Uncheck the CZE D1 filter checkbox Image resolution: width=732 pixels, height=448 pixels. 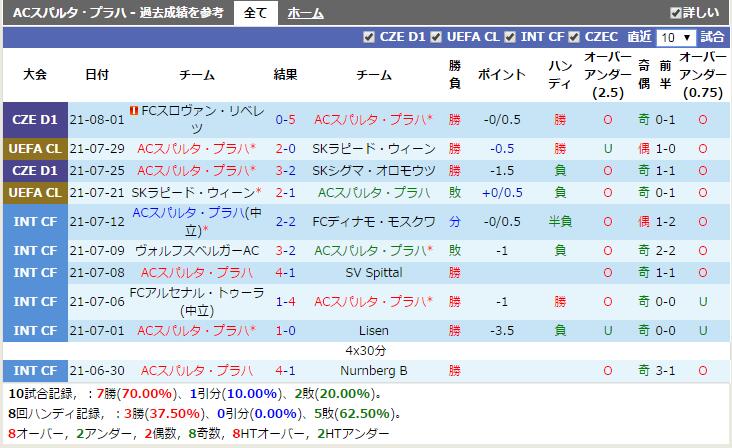coord(369,37)
